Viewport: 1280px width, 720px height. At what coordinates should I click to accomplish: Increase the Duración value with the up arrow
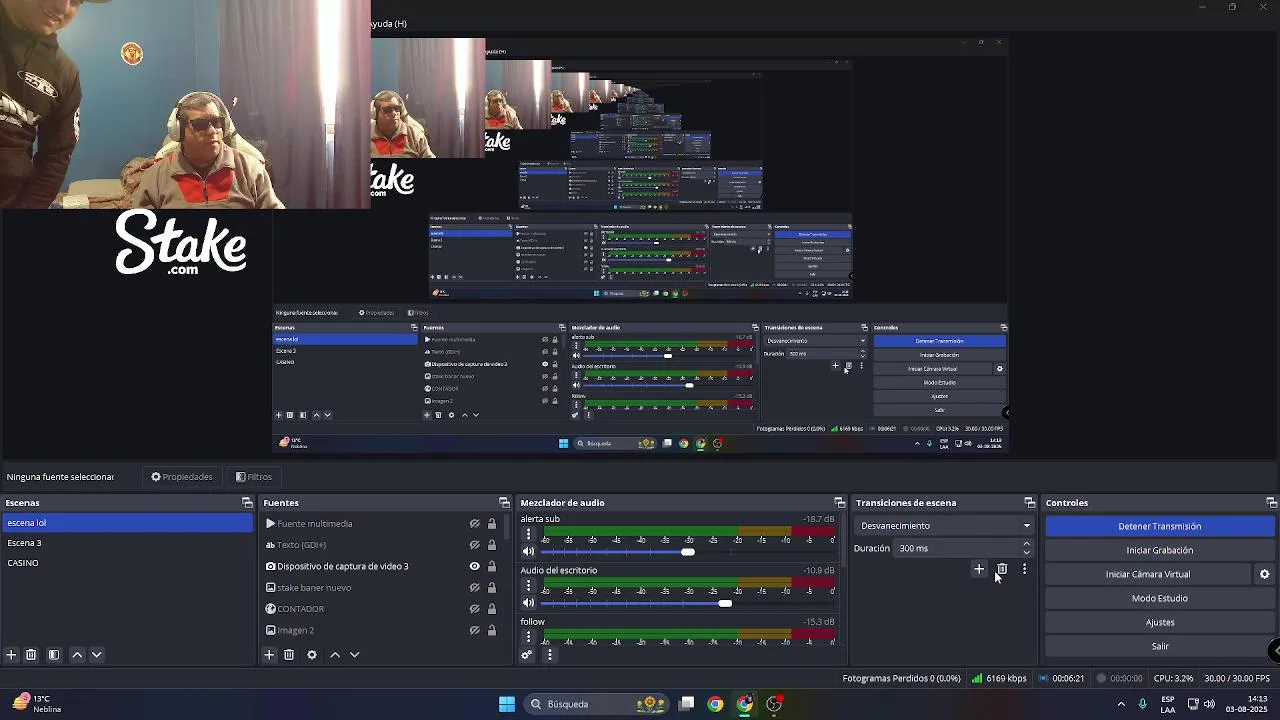(x=1026, y=544)
